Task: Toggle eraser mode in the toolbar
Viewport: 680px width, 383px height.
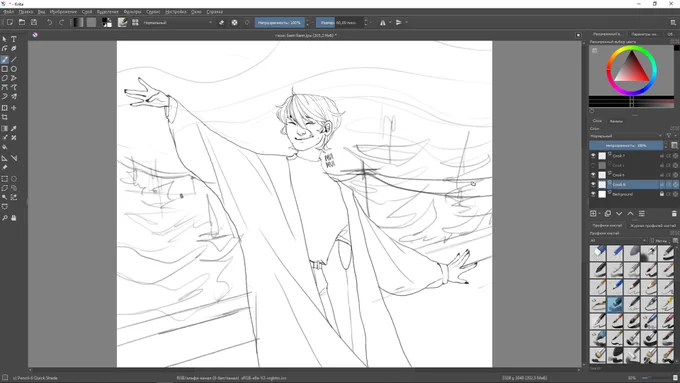Action: (221, 22)
